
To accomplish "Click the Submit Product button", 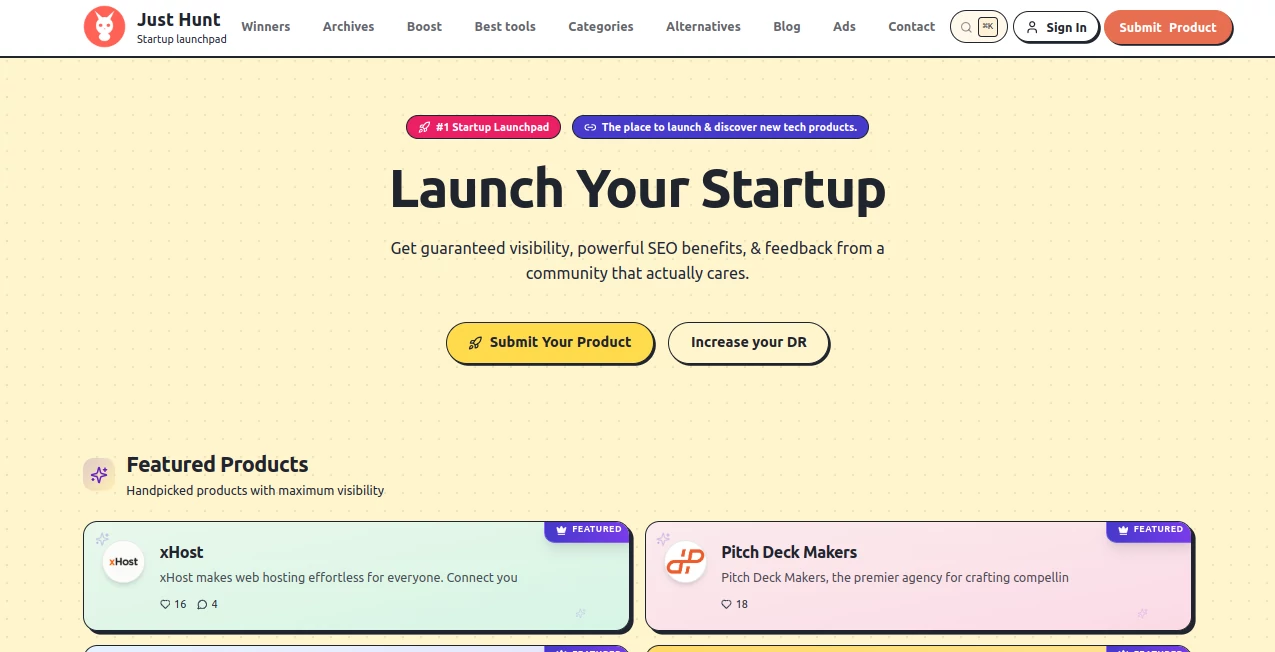I will tap(1168, 27).
